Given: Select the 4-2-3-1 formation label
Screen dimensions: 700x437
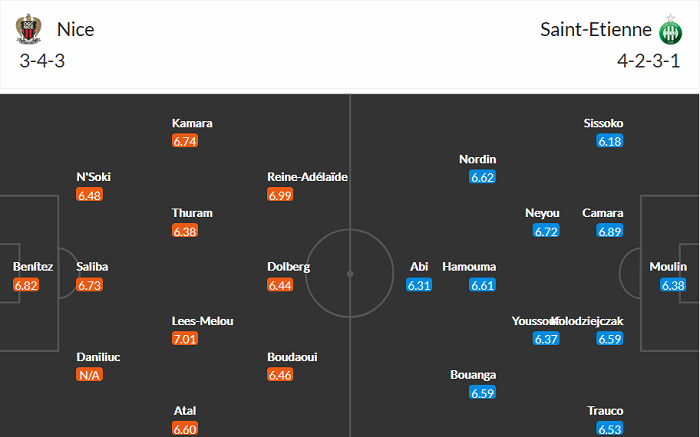Looking at the screenshot, I should click(x=649, y=60).
